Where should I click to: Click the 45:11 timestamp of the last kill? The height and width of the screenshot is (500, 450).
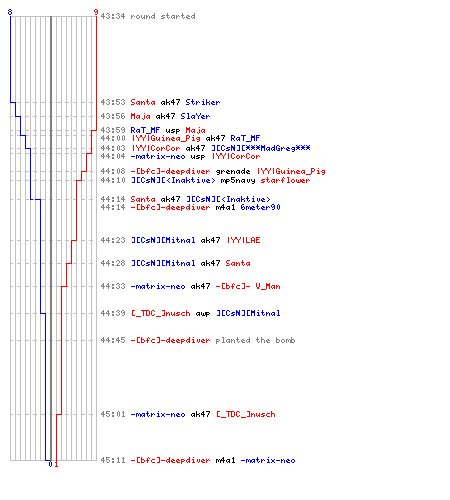(113, 460)
